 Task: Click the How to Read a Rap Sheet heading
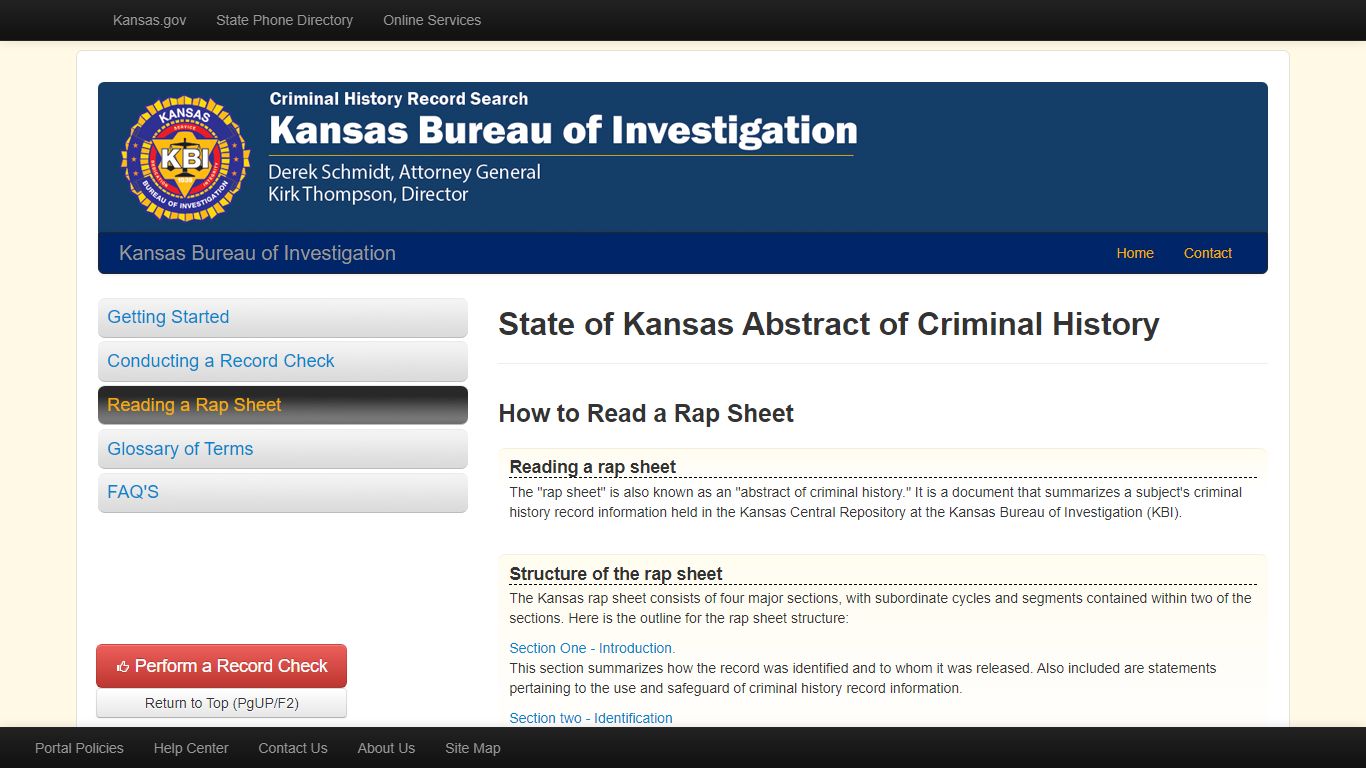tap(646, 414)
